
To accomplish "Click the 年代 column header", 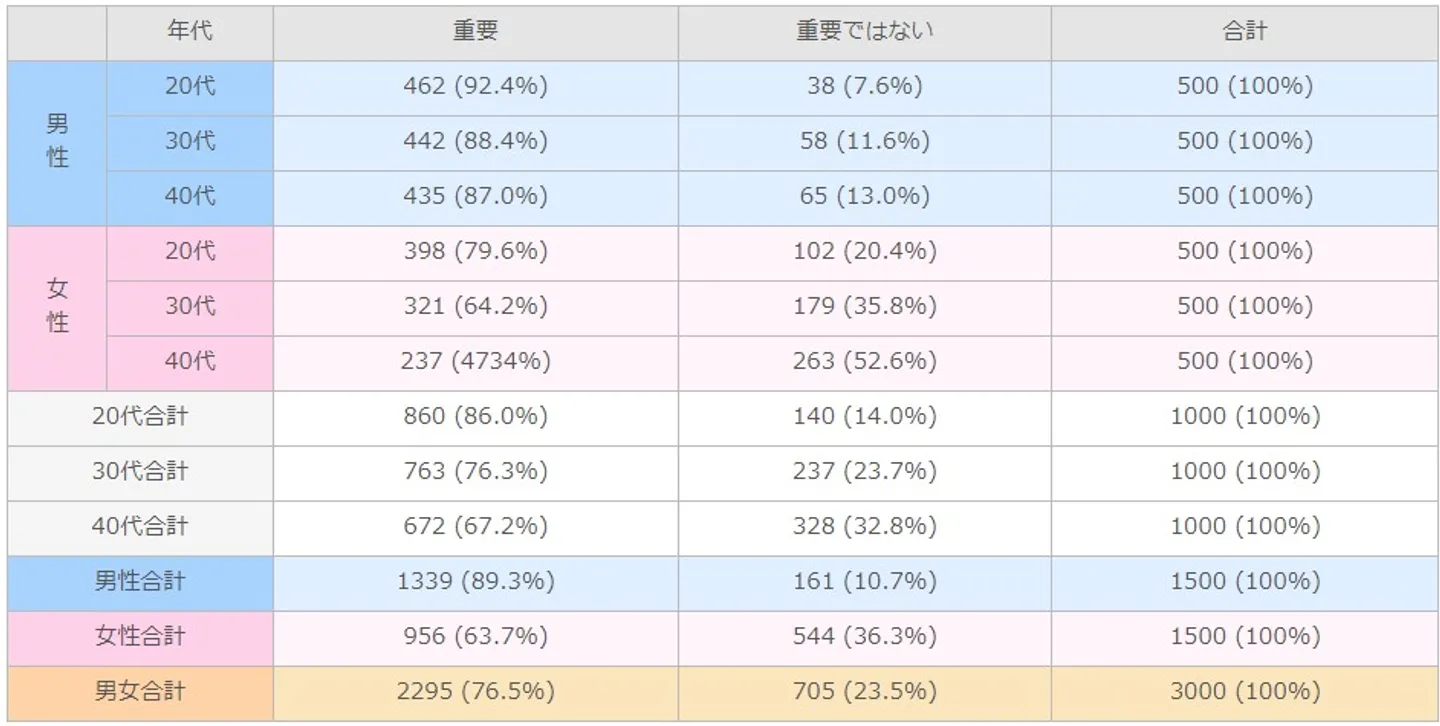I will point(189,32).
